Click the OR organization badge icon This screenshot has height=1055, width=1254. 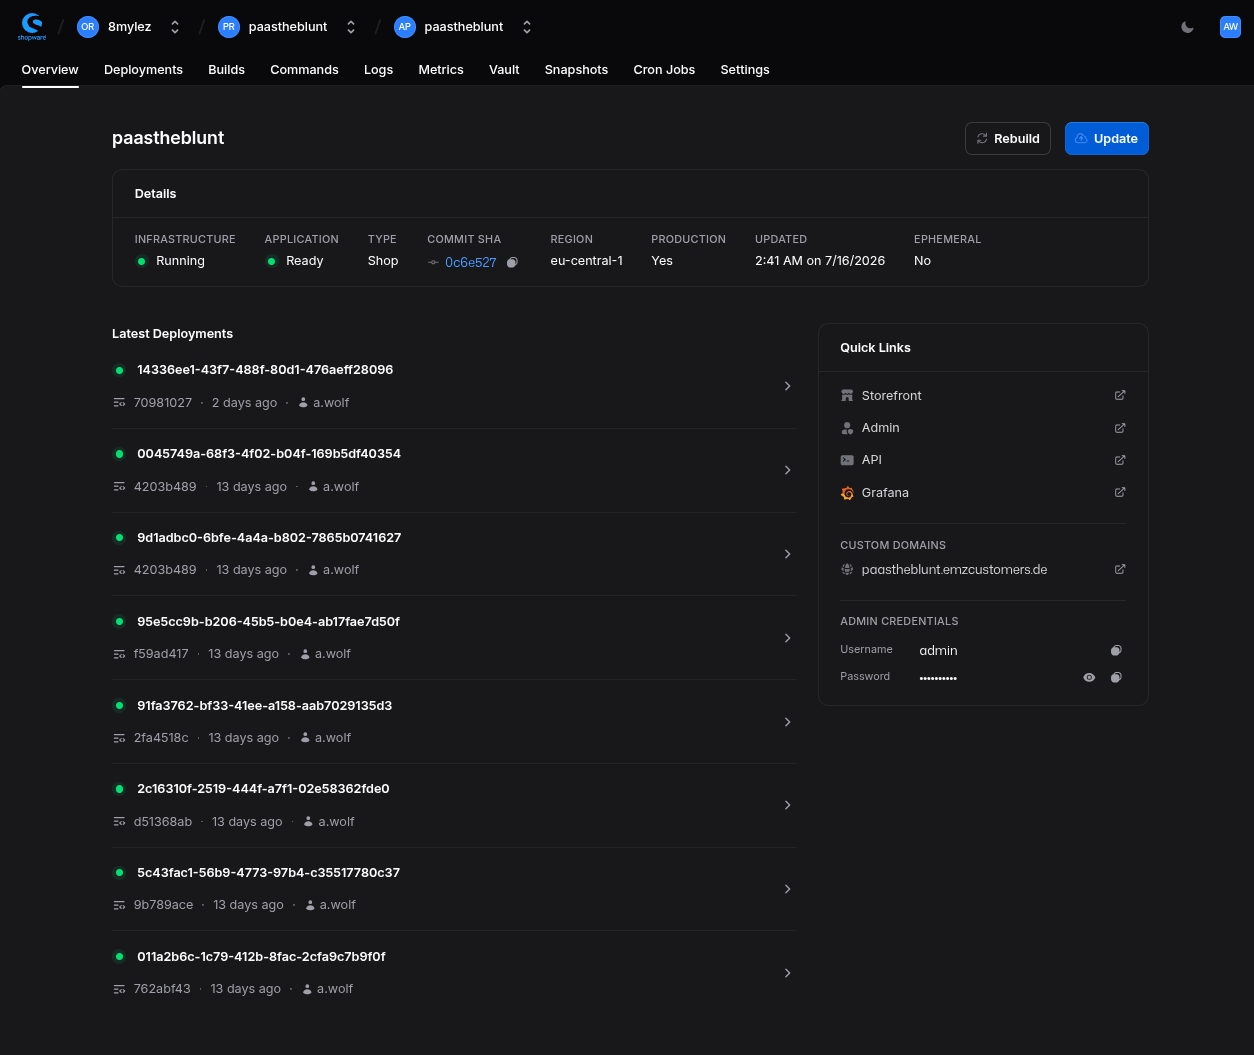(88, 27)
